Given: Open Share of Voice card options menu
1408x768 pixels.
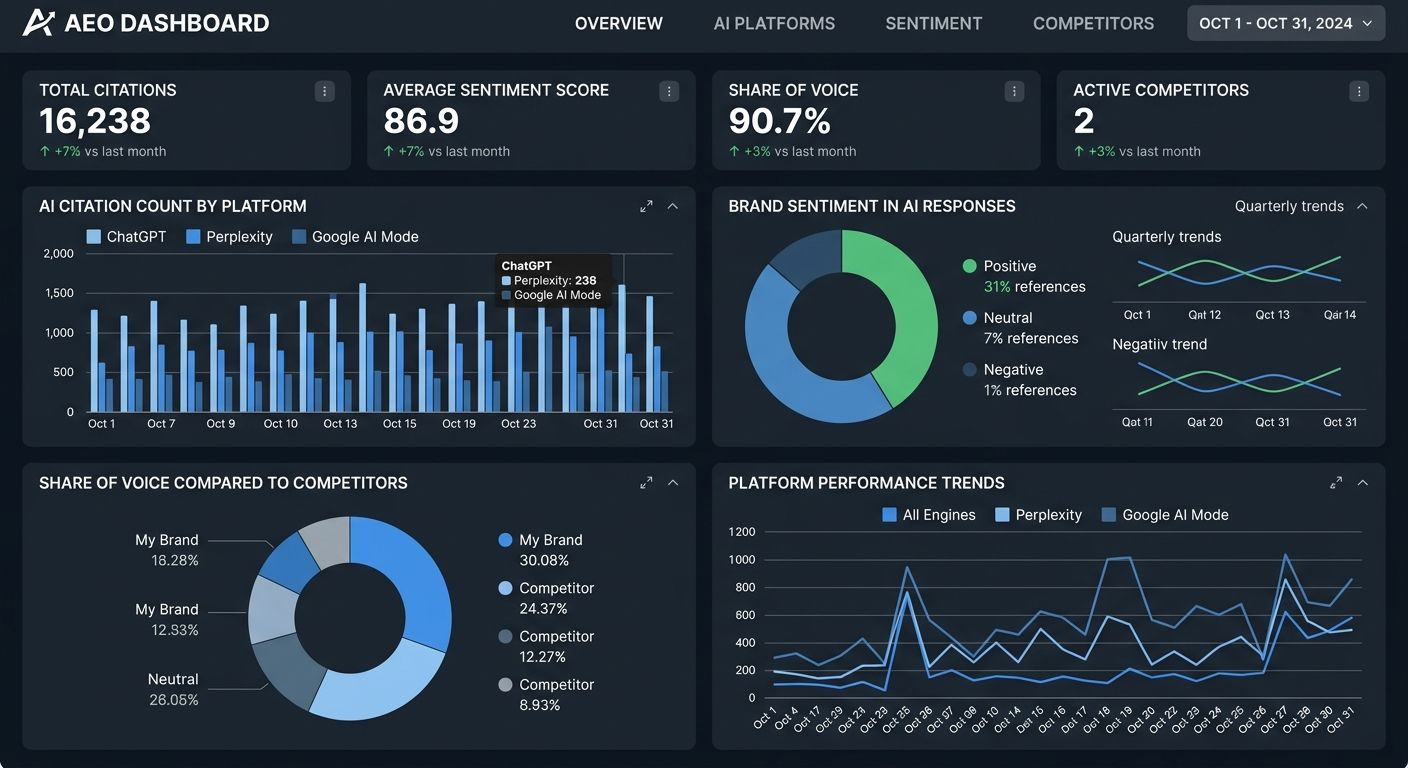Looking at the screenshot, I should [x=1014, y=91].
